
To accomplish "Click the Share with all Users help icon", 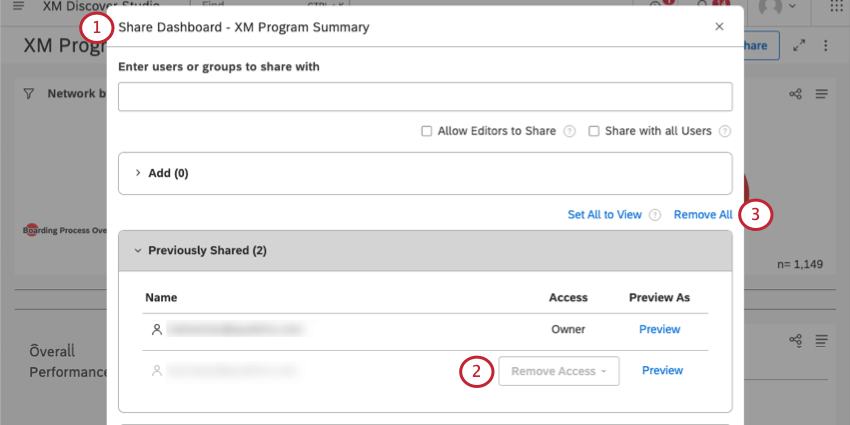I will [725, 131].
